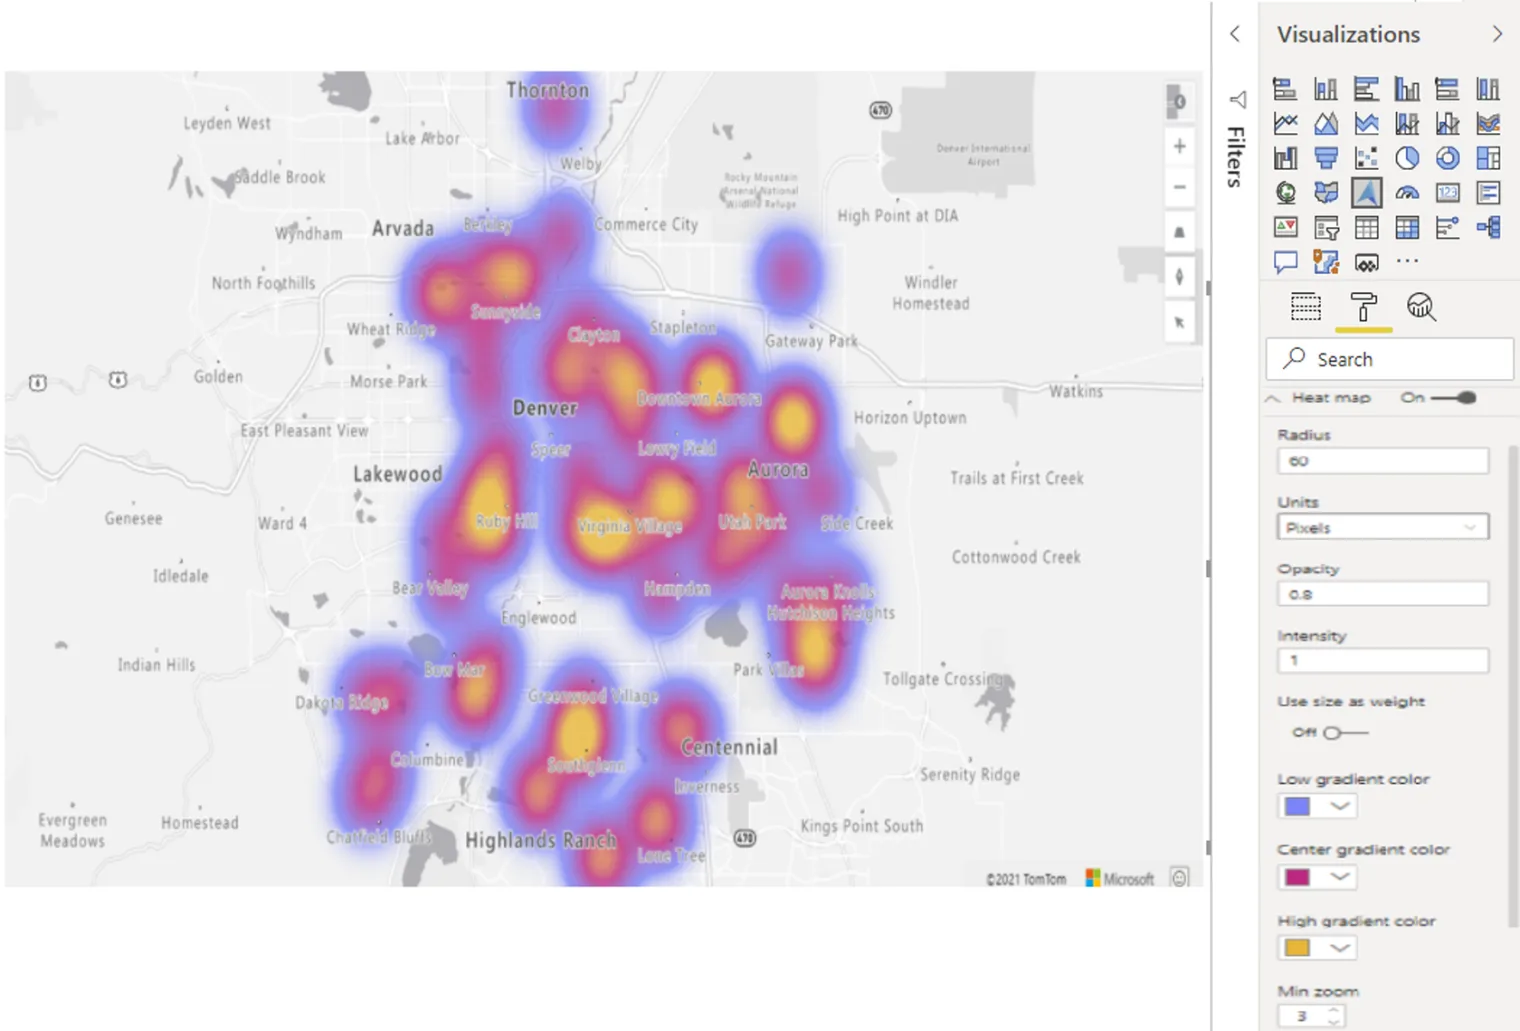This screenshot has width=1520, height=1031.
Task: Open the Format paint roller tab
Action: pyautogui.click(x=1363, y=307)
